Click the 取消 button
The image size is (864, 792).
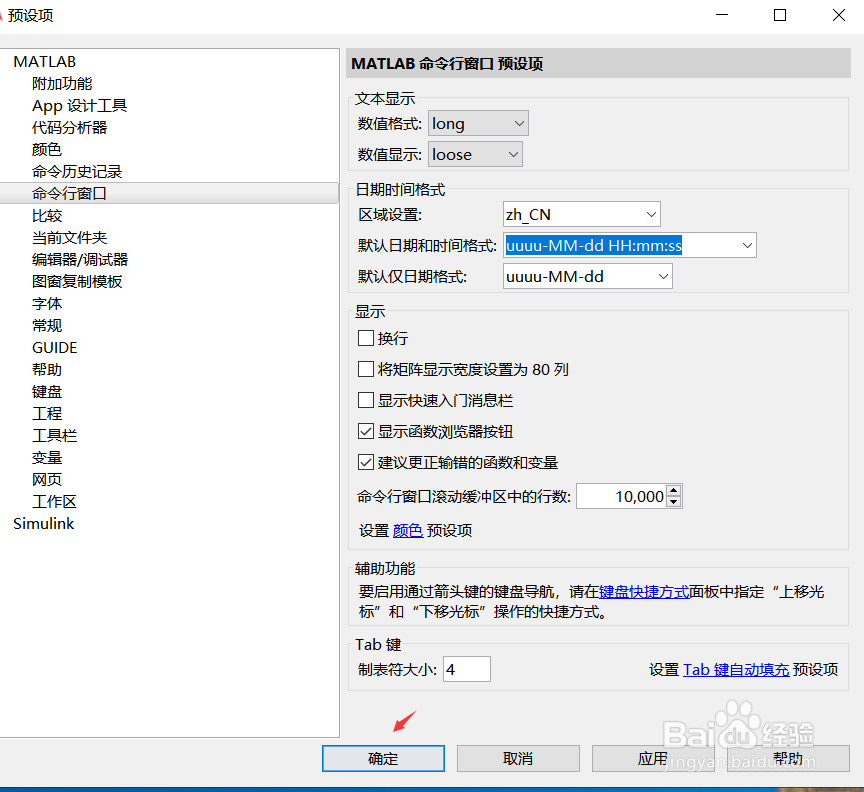click(518, 758)
